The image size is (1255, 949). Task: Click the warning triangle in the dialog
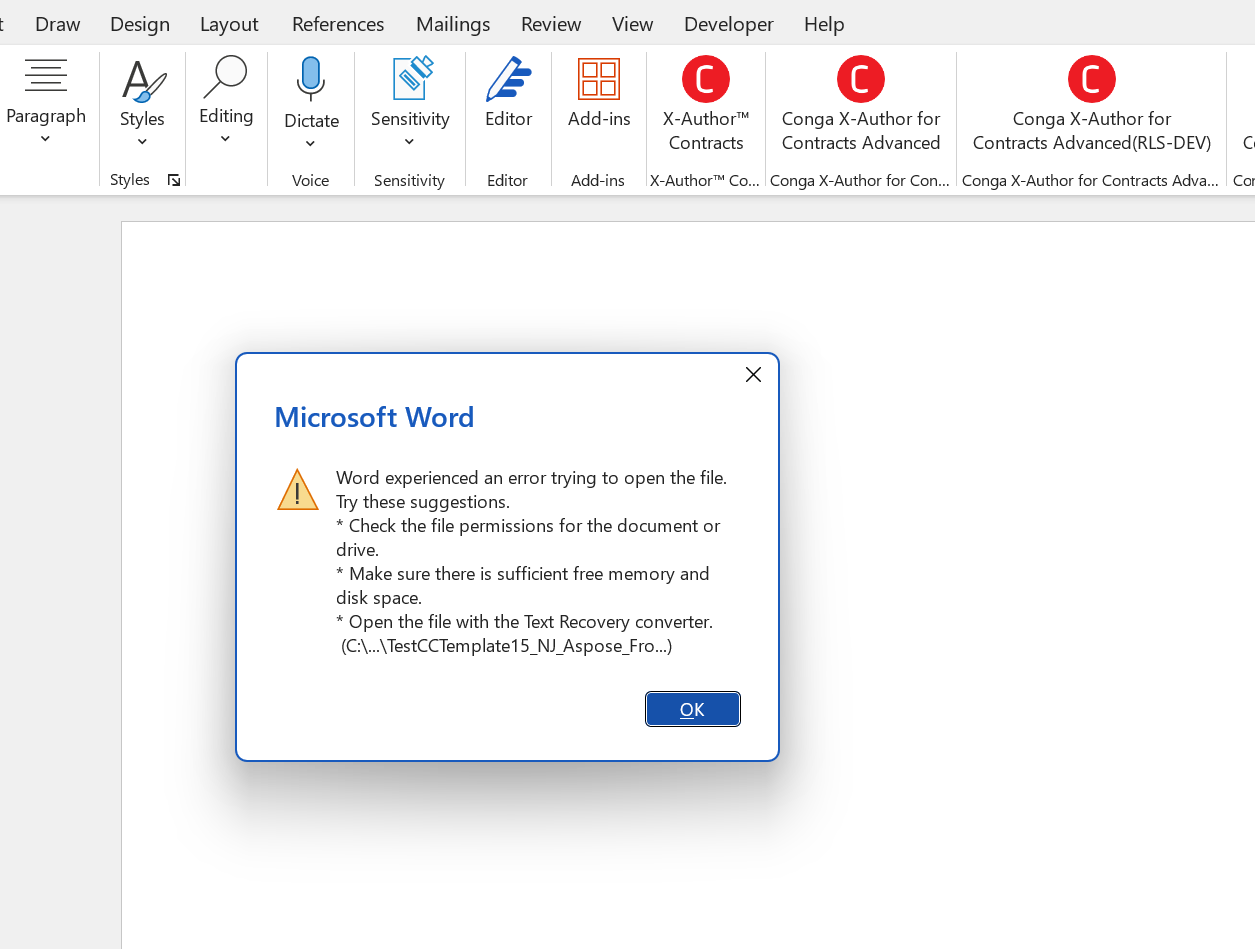298,490
